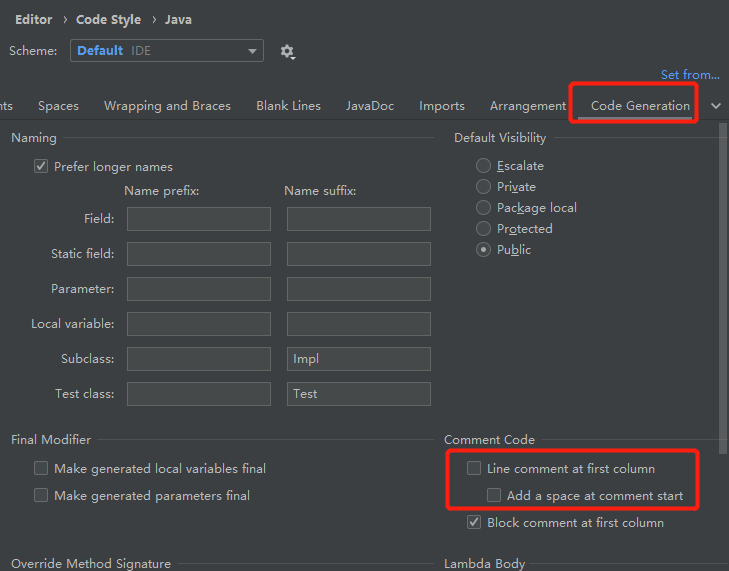The width and height of the screenshot is (729, 571).
Task: Select the Private visibility radio button
Action: click(x=484, y=187)
